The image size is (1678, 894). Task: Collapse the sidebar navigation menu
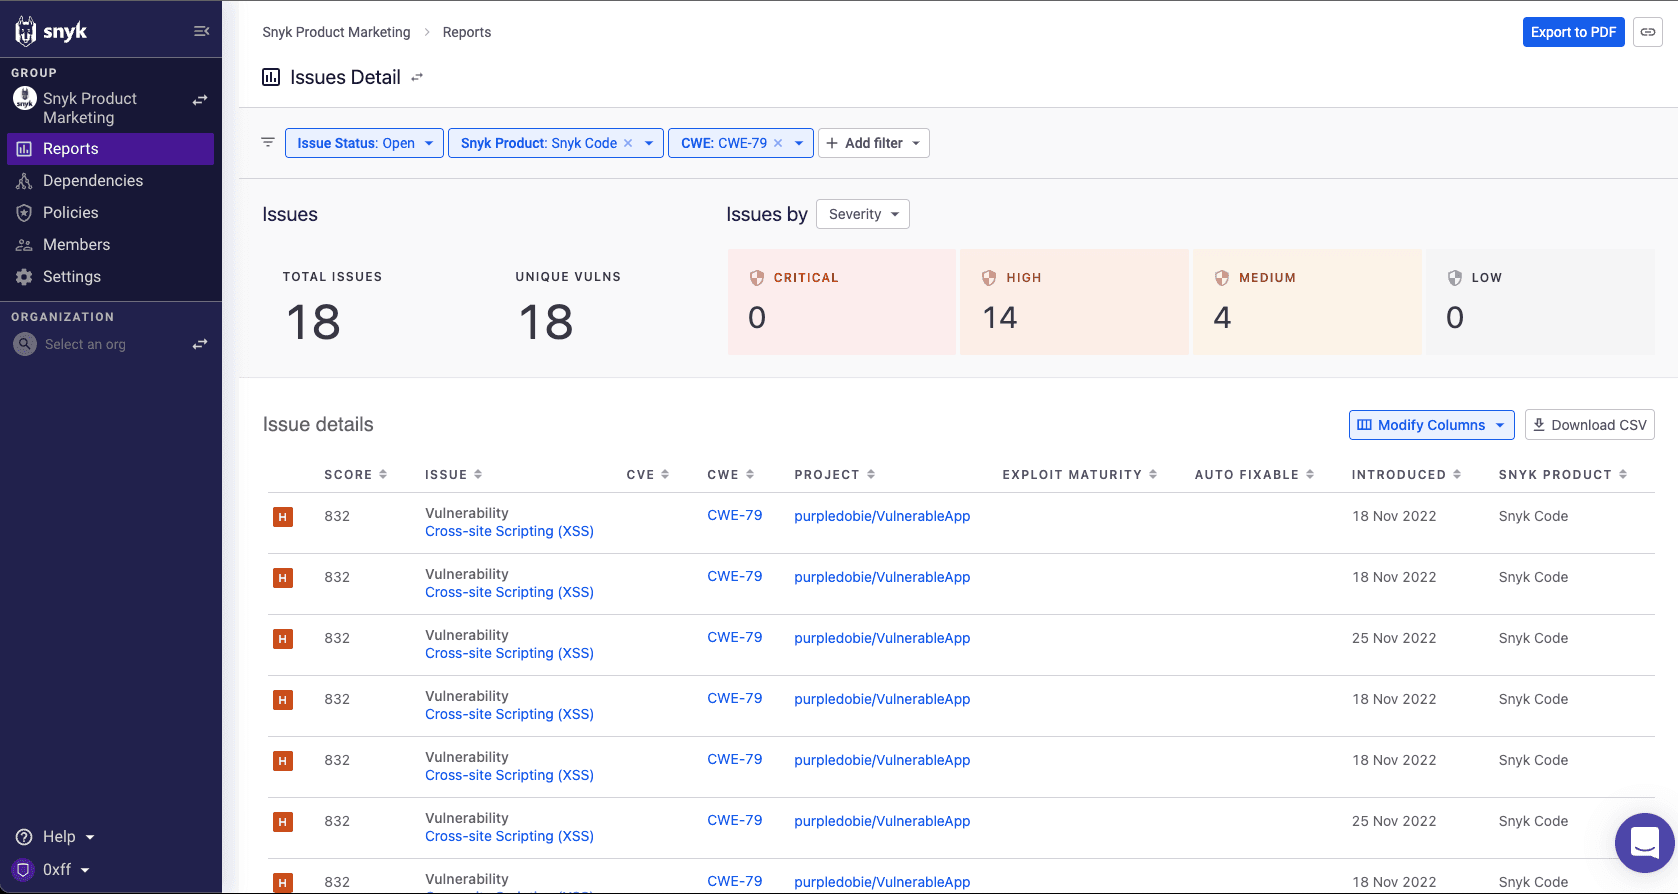201,31
